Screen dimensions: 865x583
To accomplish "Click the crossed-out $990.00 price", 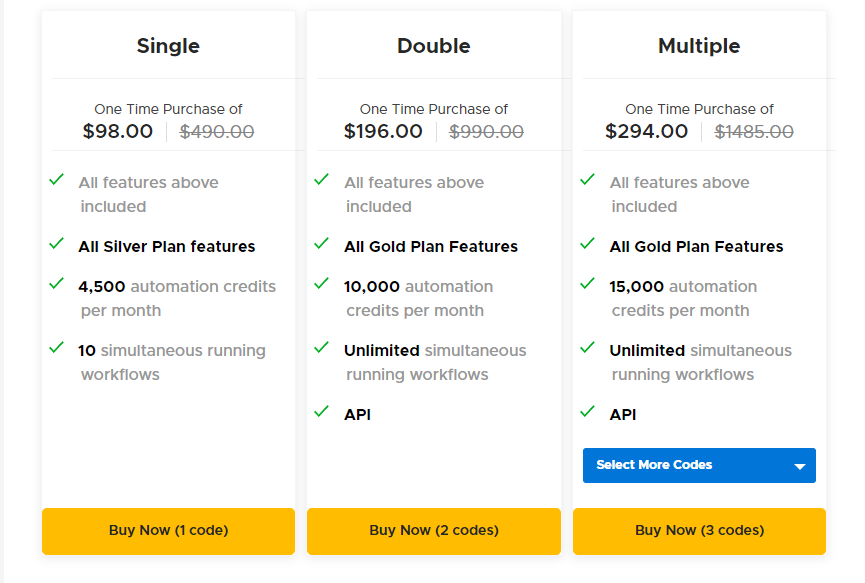I will [x=486, y=131].
